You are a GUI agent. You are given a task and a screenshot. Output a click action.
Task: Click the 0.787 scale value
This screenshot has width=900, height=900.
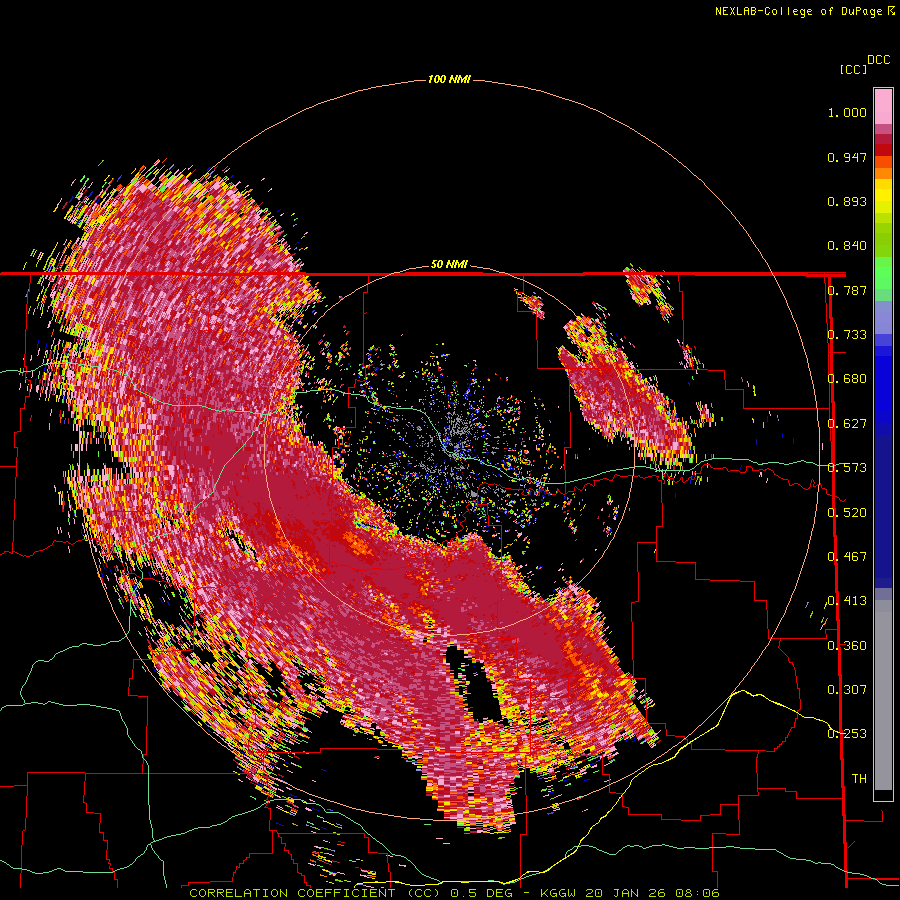coord(847,290)
